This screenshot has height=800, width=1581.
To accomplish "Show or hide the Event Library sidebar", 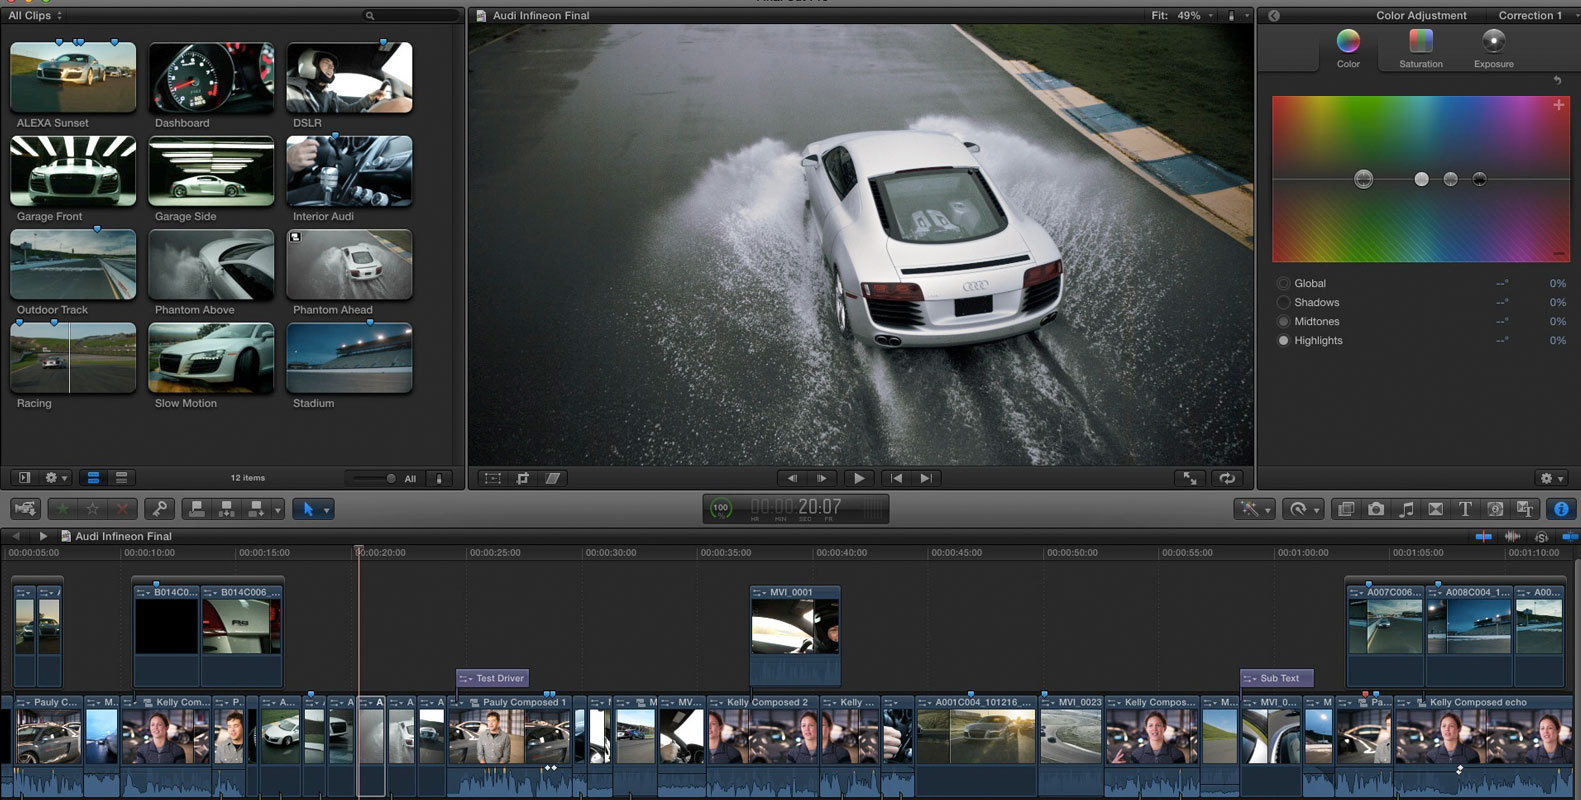I will (x=25, y=478).
